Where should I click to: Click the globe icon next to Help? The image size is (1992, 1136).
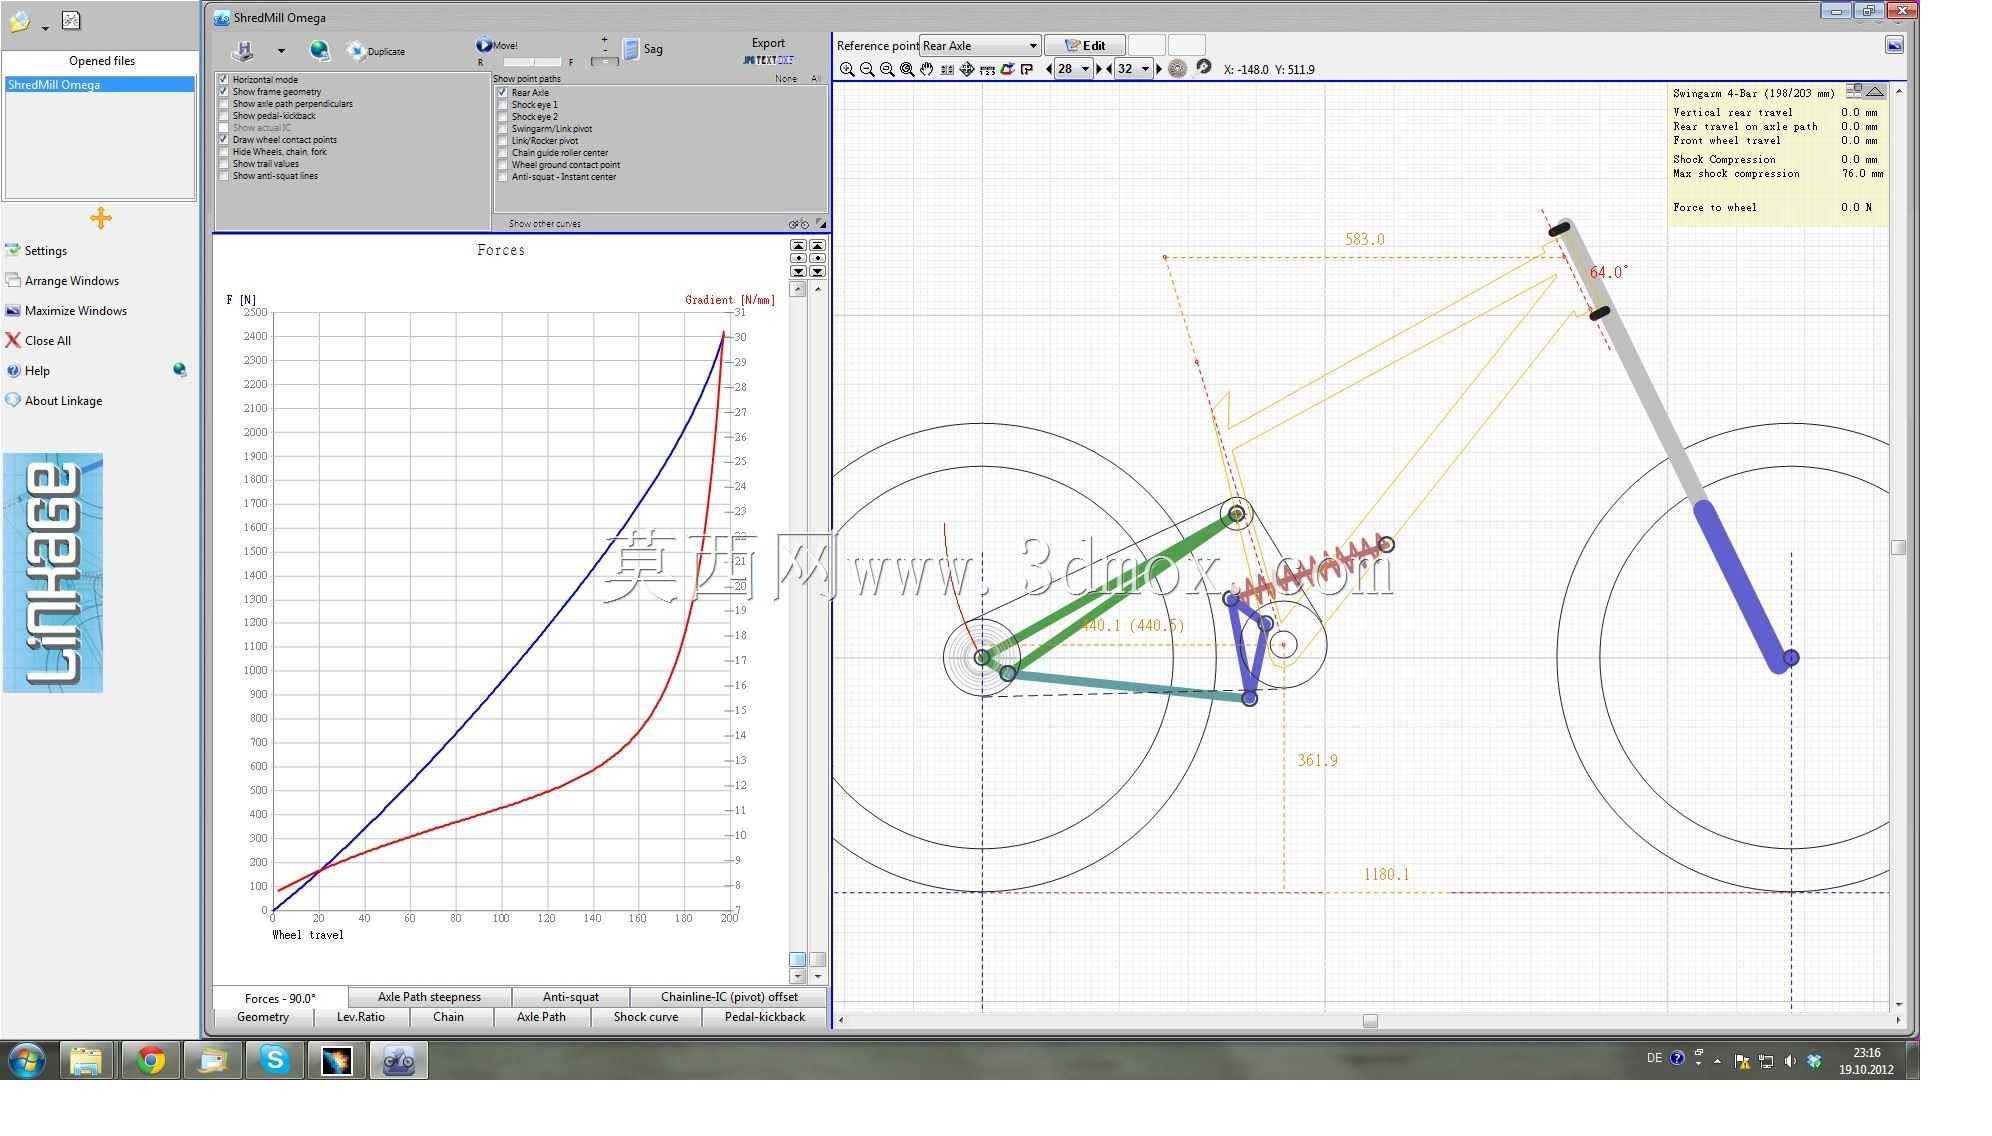[180, 370]
